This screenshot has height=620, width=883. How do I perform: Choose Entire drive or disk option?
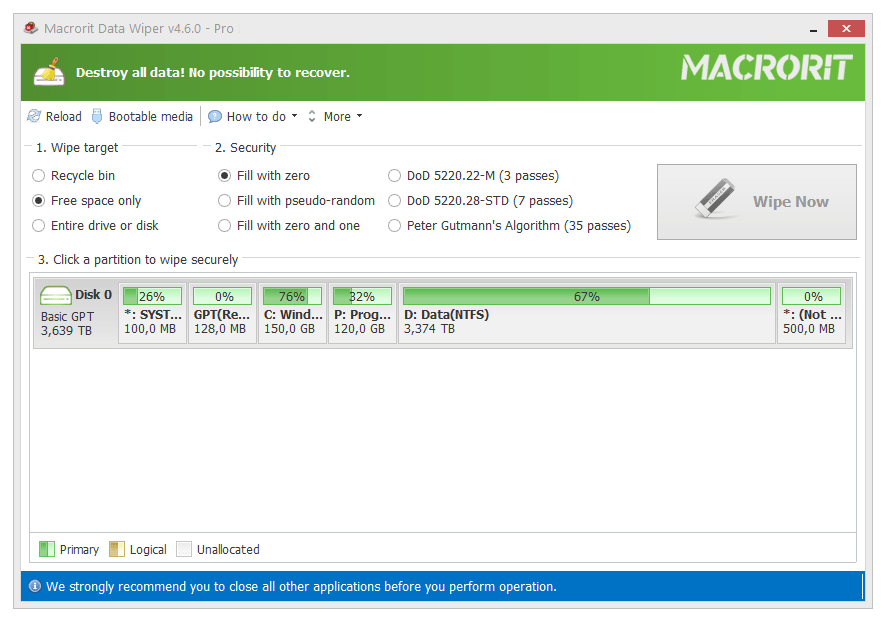38,226
